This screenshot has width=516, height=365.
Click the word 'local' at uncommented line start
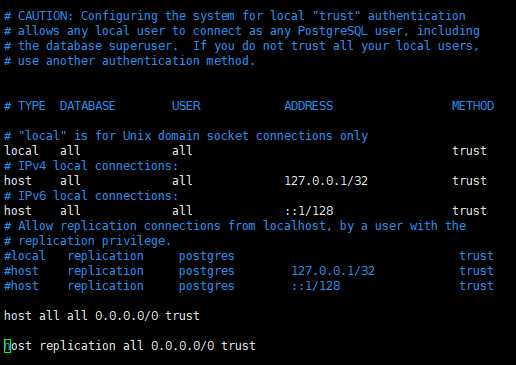(x=21, y=151)
